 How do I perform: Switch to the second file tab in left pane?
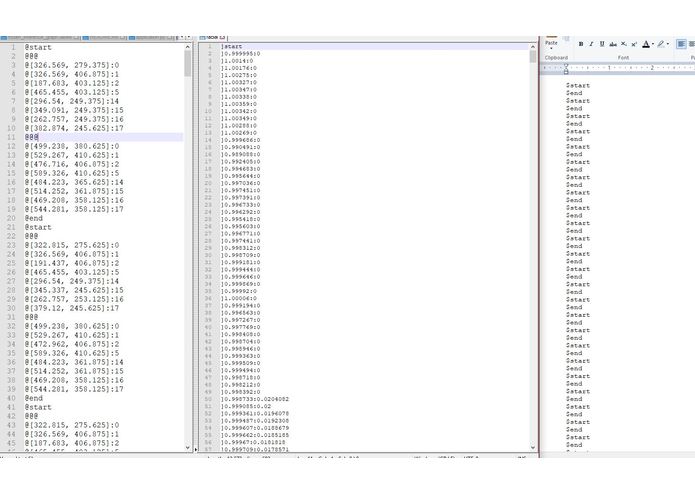(105, 37)
